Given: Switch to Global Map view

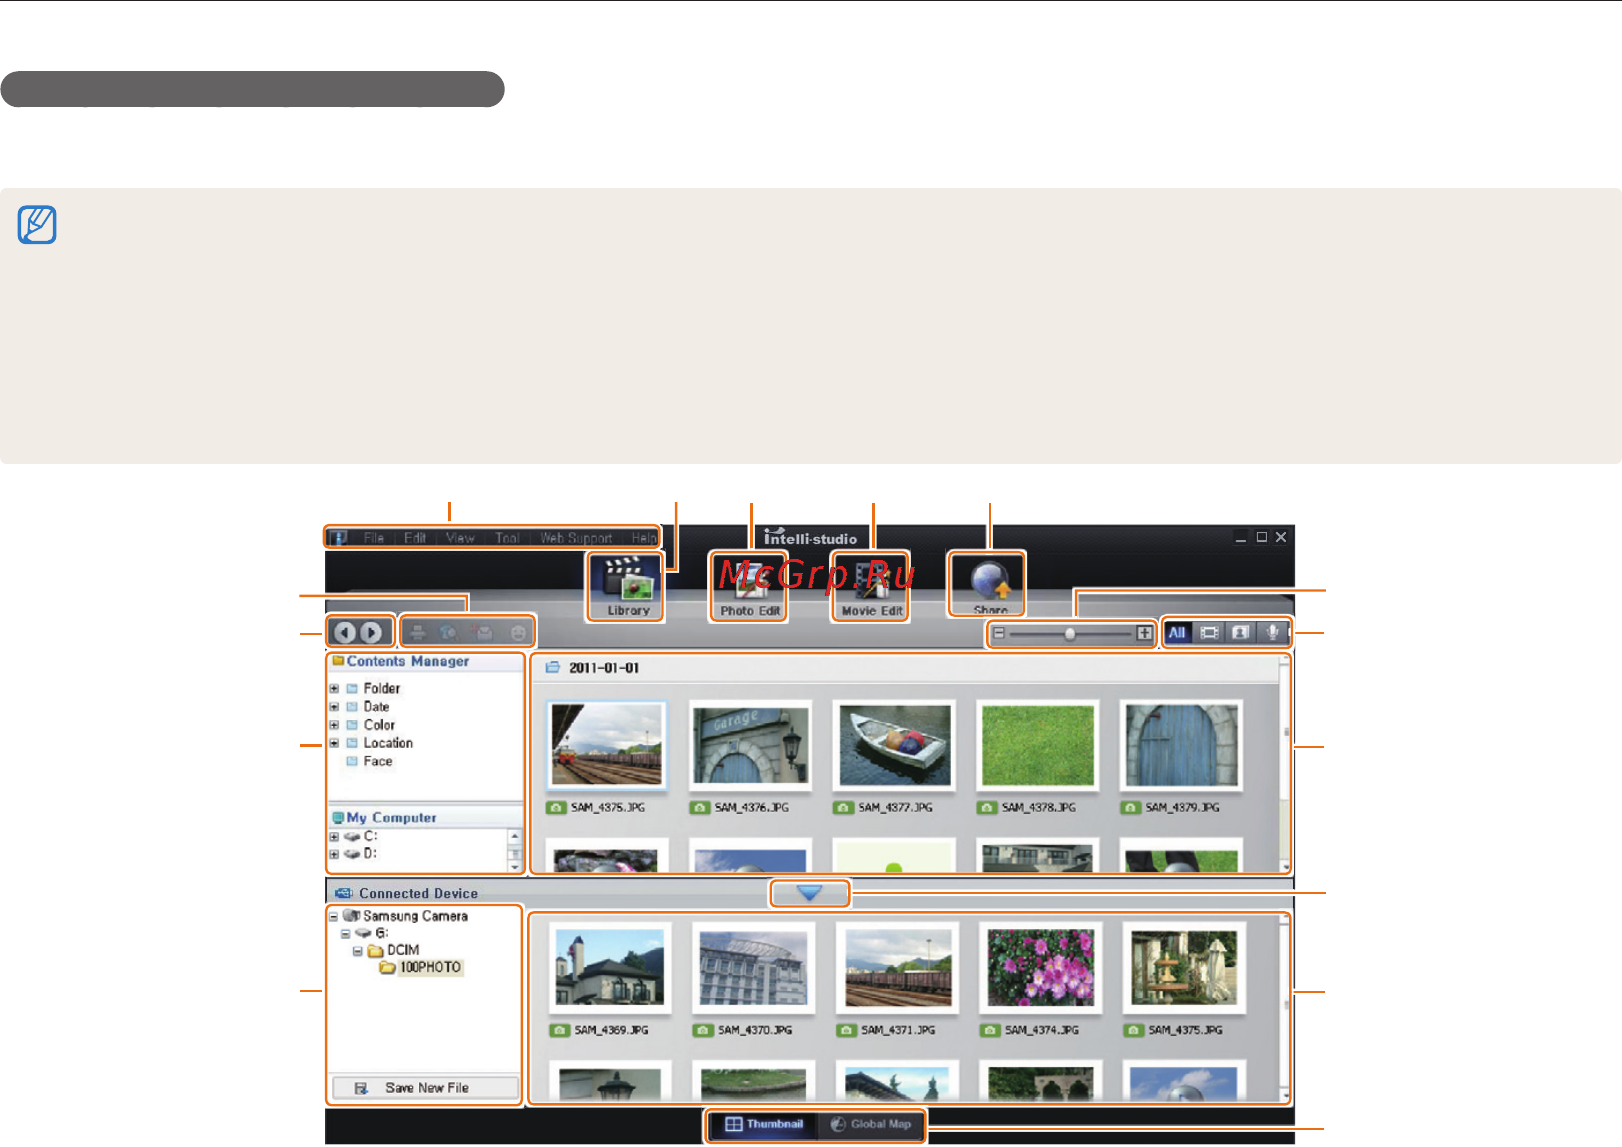Looking at the screenshot, I should [x=871, y=1124].
